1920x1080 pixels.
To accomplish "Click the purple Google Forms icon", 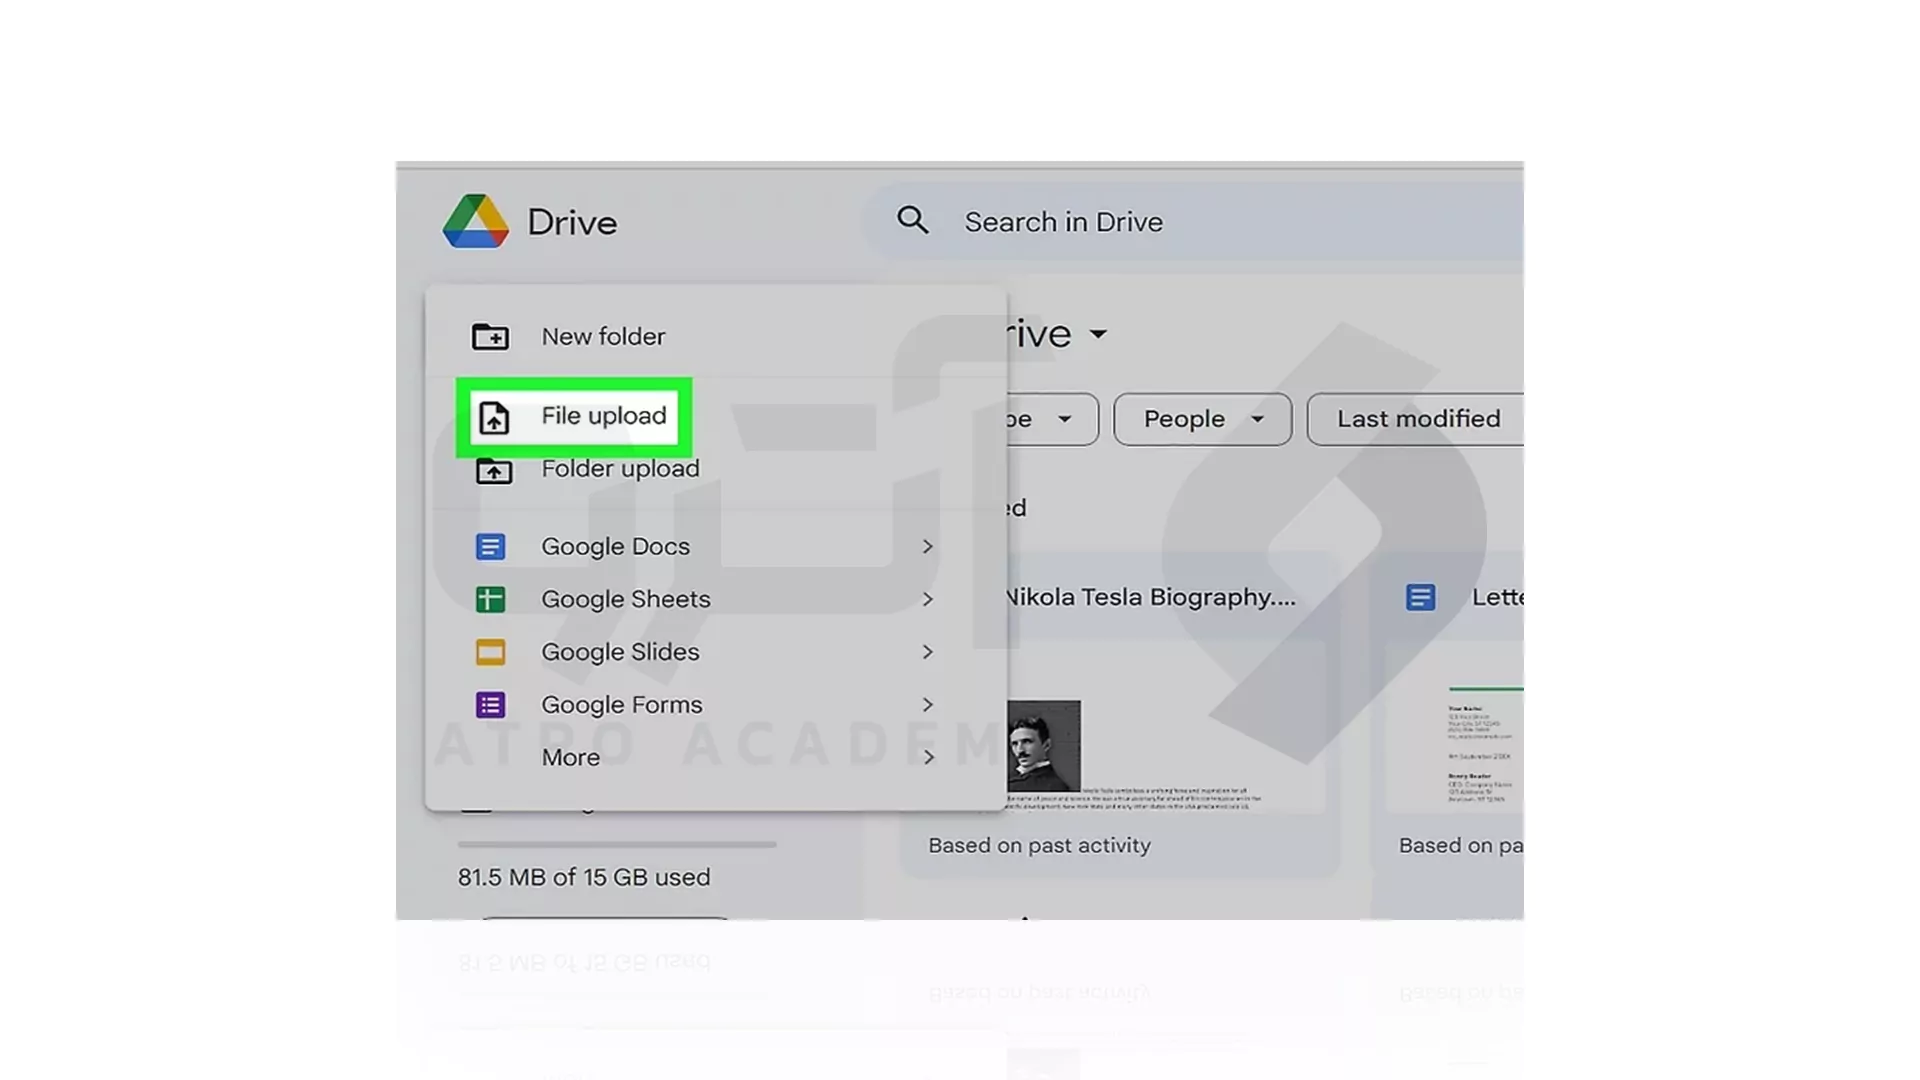I will click(490, 705).
